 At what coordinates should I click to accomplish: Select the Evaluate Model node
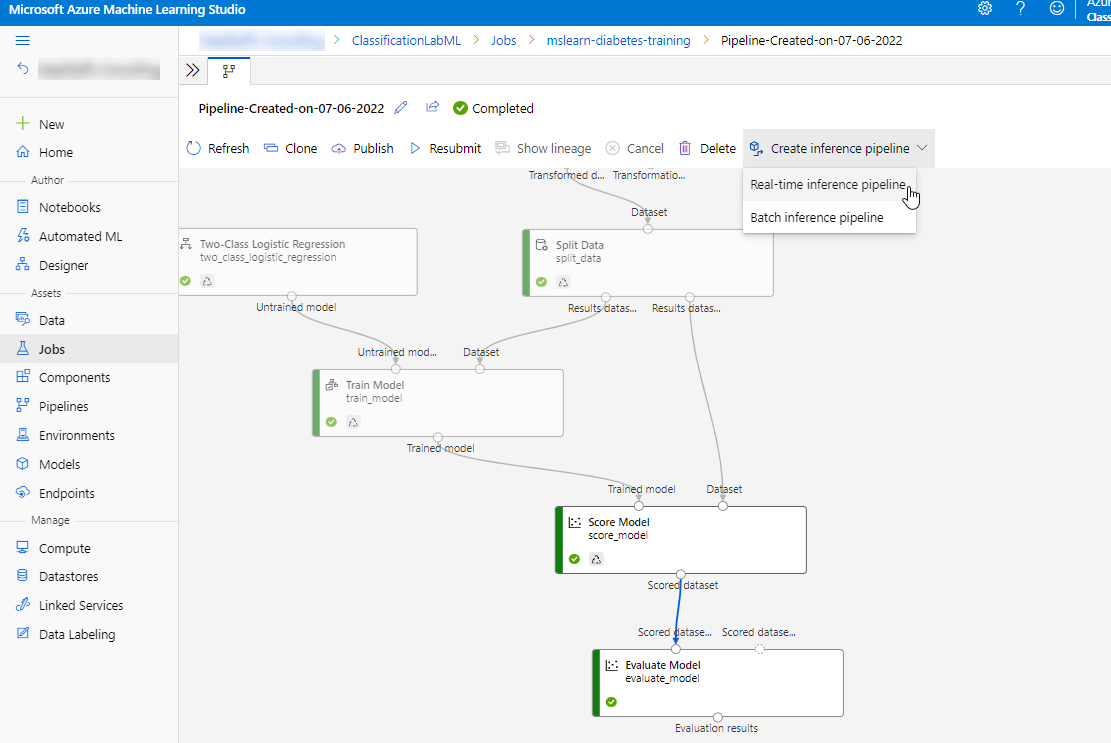click(718, 682)
